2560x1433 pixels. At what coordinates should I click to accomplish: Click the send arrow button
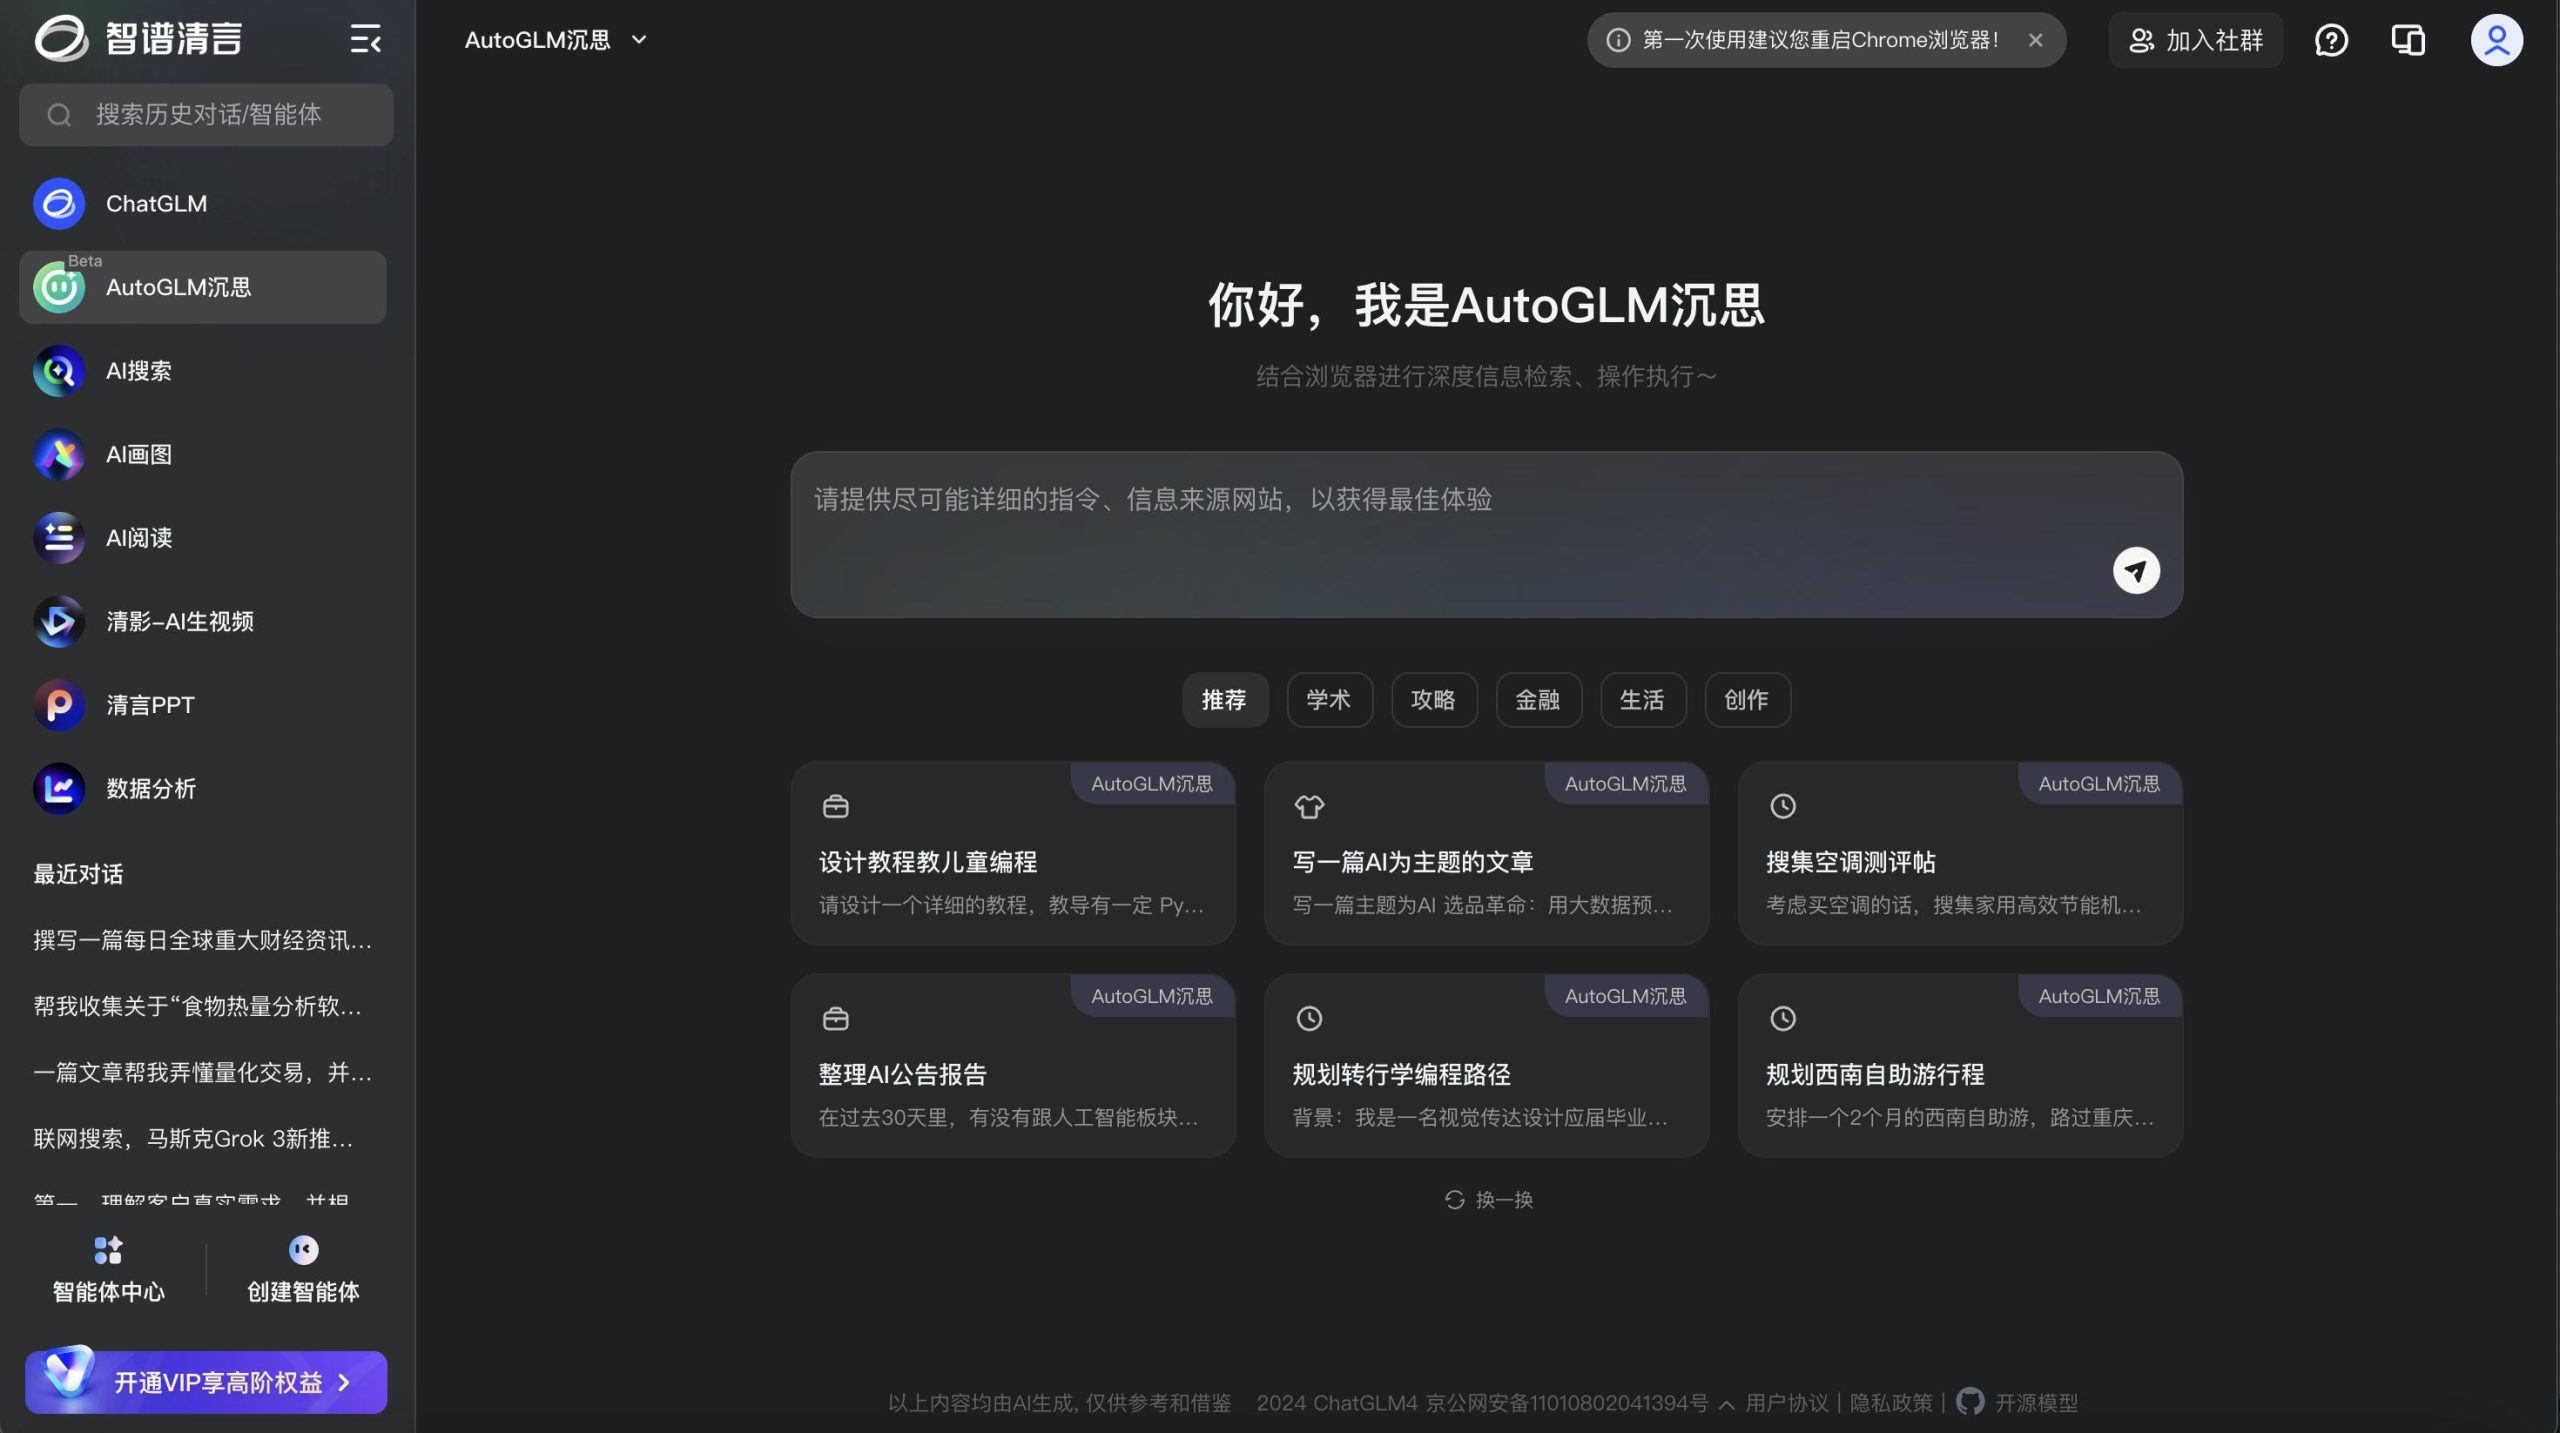(2136, 570)
